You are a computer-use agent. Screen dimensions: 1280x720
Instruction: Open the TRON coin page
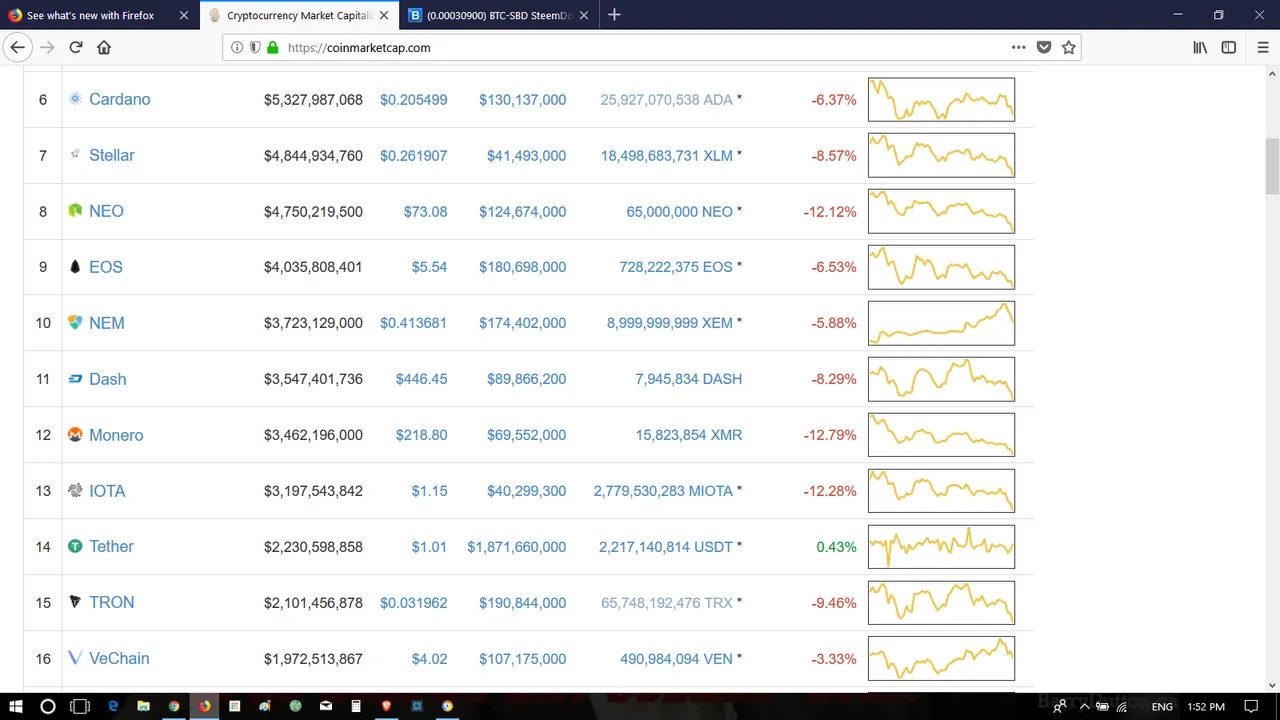[x=111, y=603]
